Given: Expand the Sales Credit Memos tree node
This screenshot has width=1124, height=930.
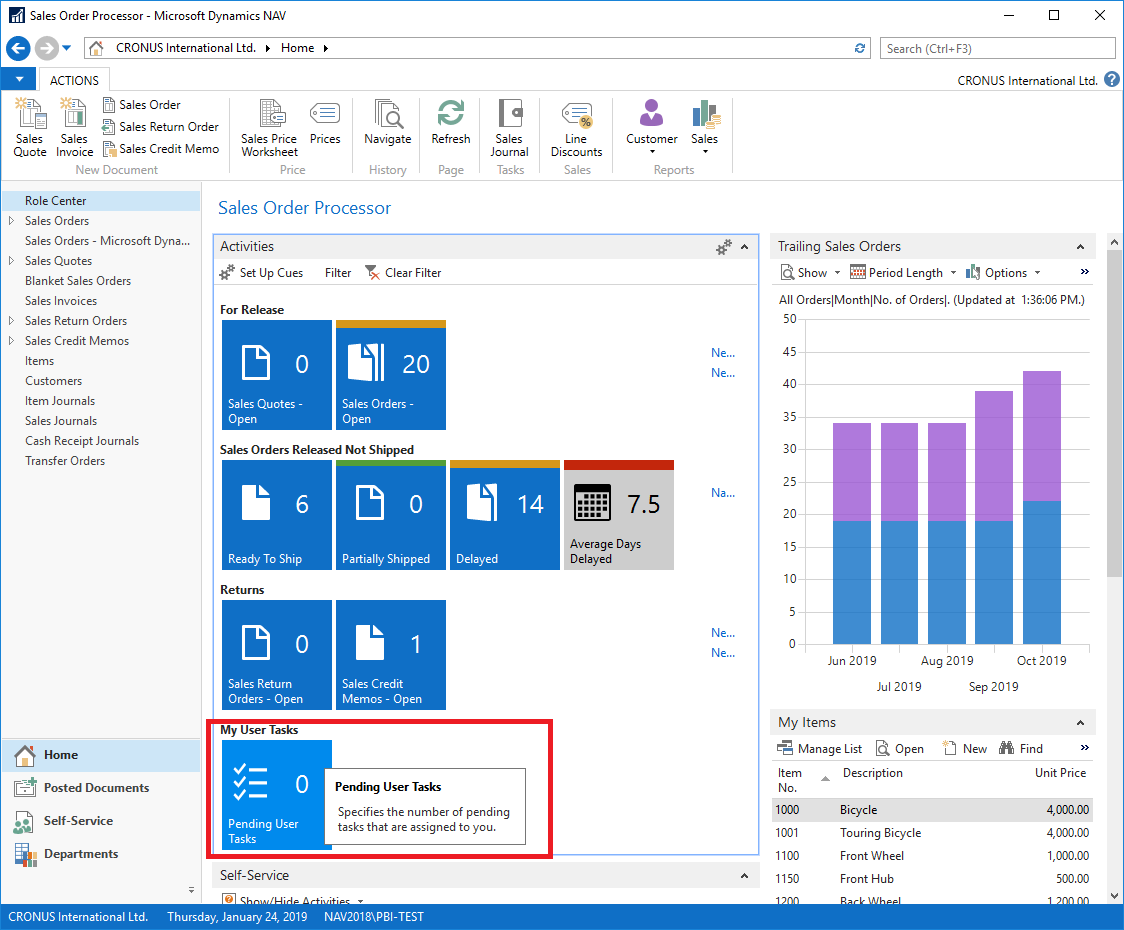Looking at the screenshot, I should [x=11, y=341].
